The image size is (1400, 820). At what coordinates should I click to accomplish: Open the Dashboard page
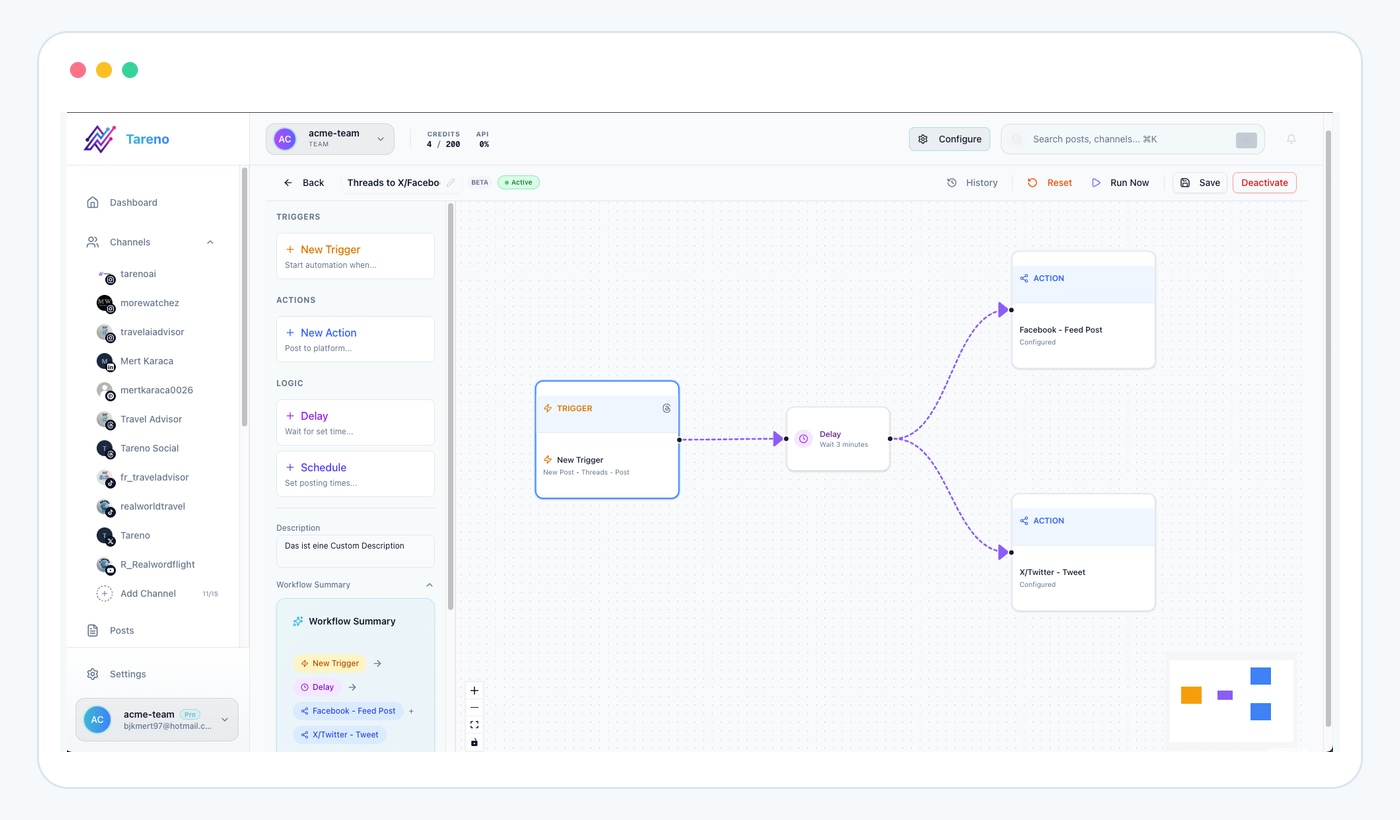pos(133,202)
